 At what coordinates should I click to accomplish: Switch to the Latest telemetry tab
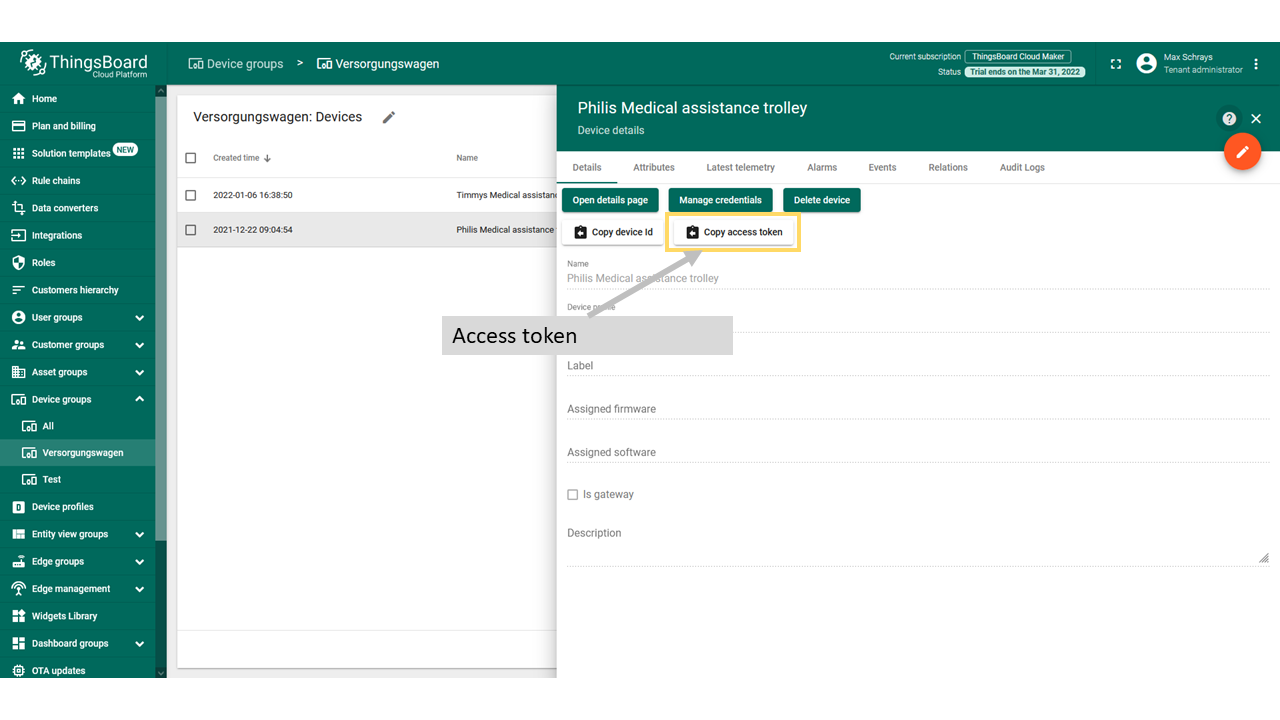[740, 167]
